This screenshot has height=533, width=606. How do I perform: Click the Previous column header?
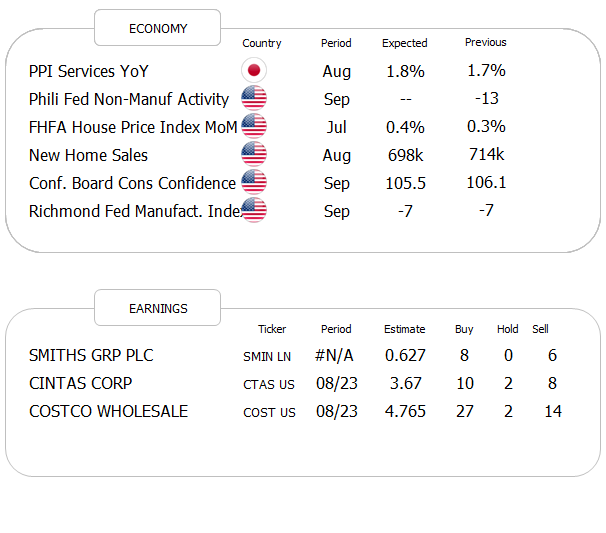(x=485, y=42)
